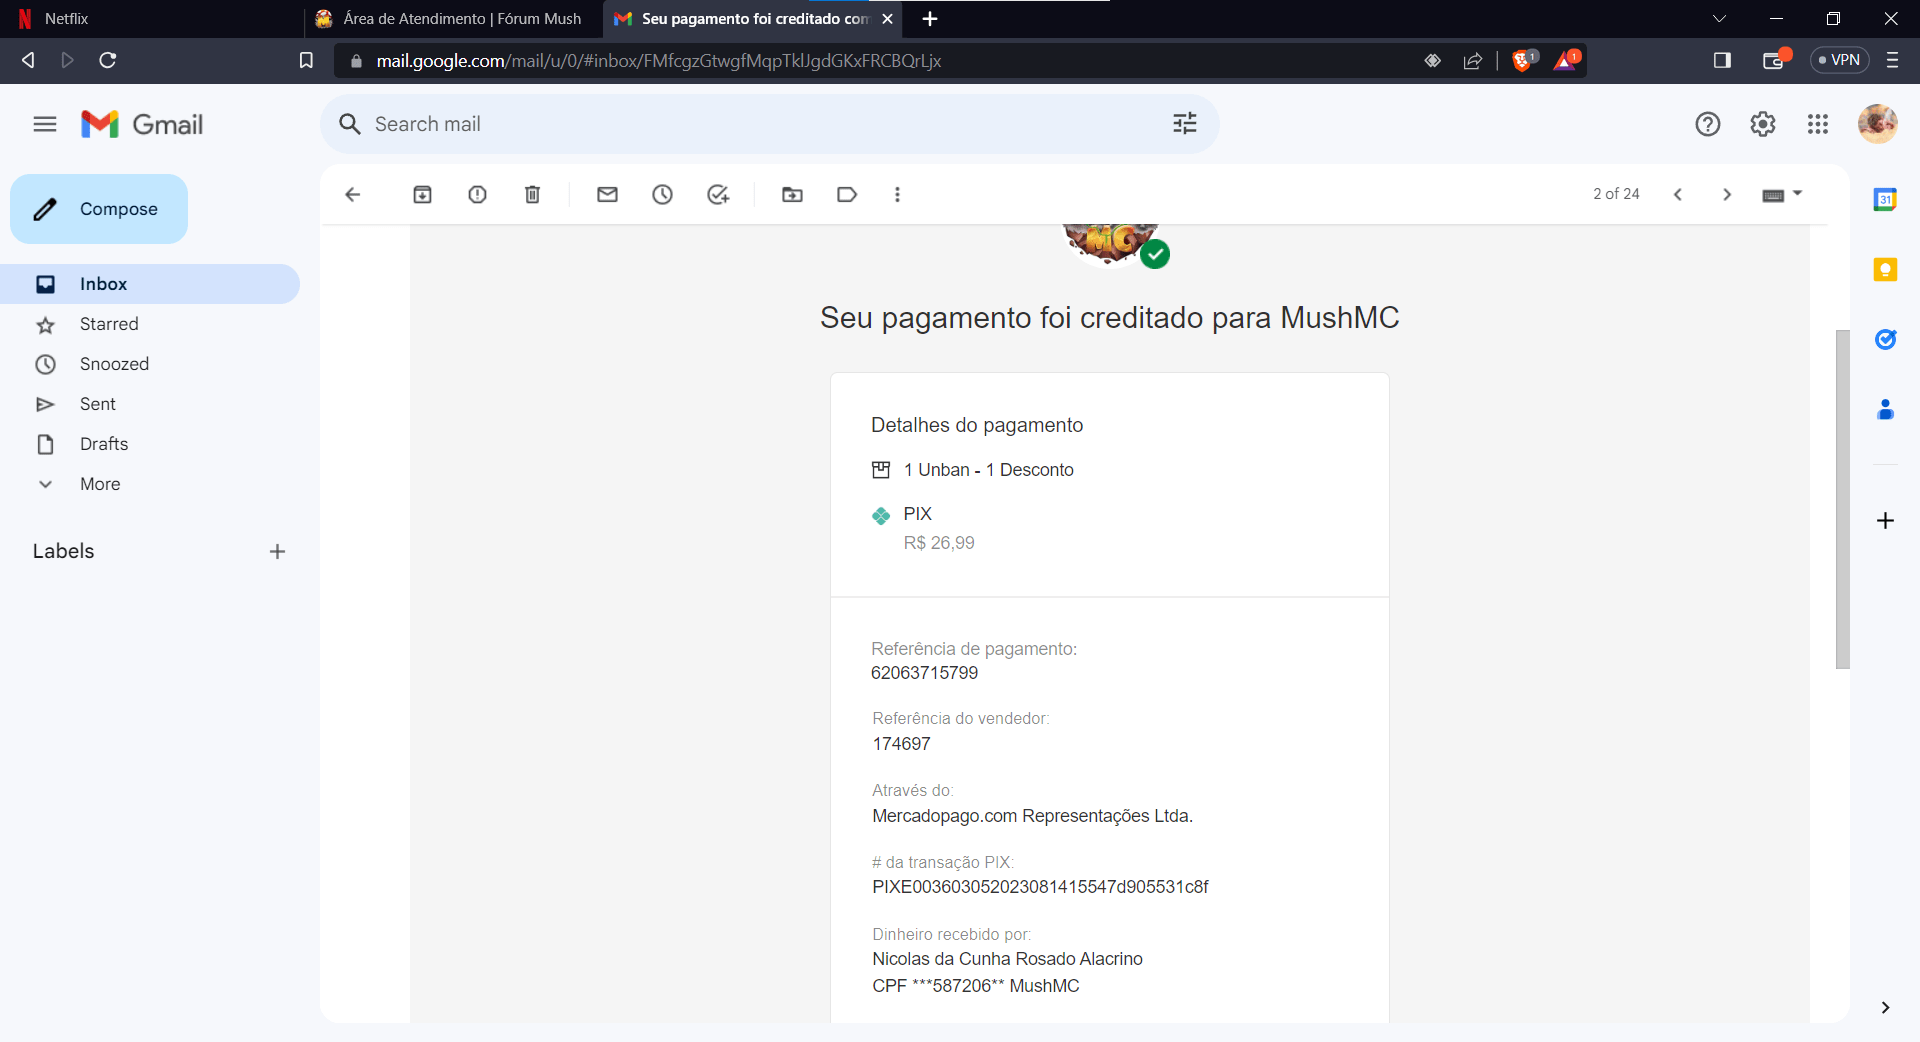Open new browser tab
The height and width of the screenshot is (1042, 1920).
[x=930, y=19]
